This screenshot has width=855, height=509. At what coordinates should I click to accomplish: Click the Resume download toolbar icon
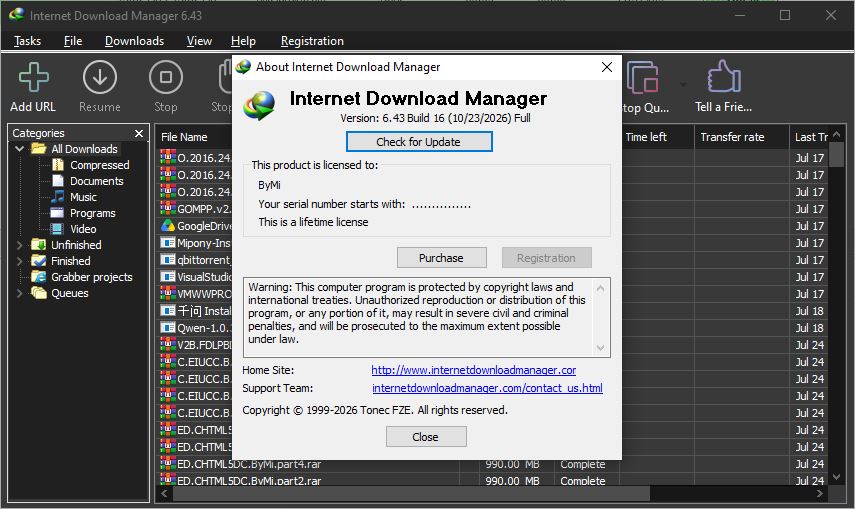(x=100, y=77)
